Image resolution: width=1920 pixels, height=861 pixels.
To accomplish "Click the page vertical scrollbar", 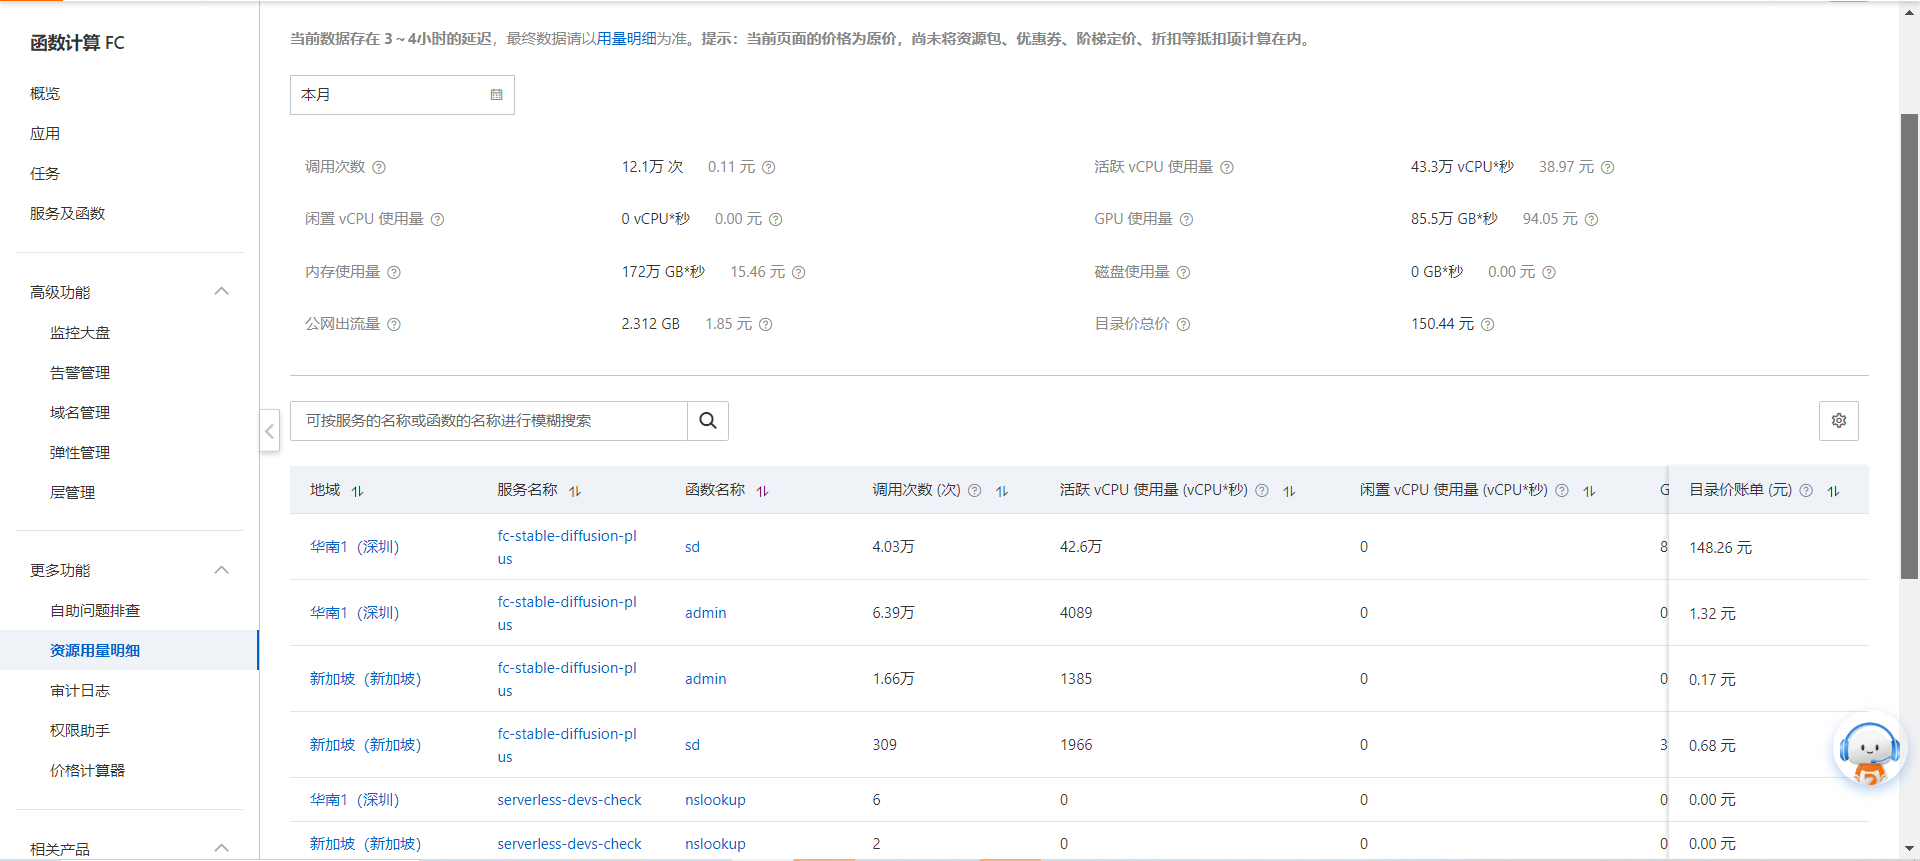I will tap(1909, 346).
